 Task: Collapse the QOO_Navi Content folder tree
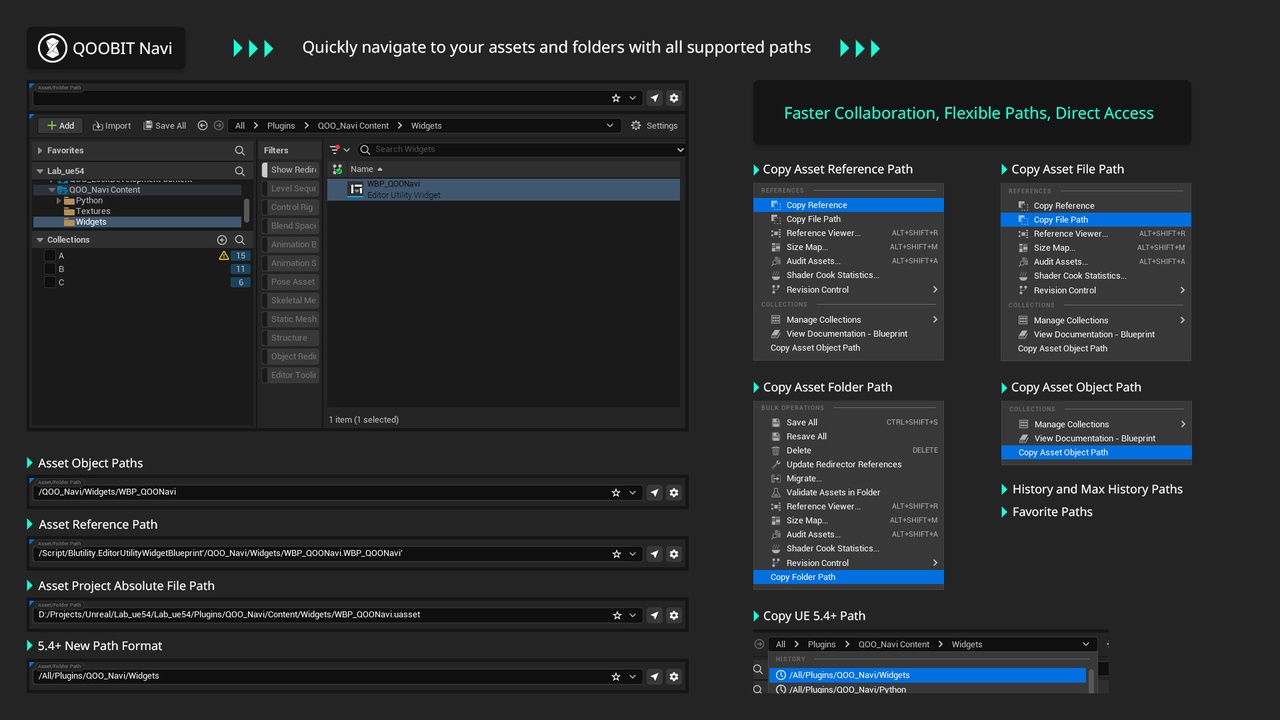pyautogui.click(x=52, y=190)
